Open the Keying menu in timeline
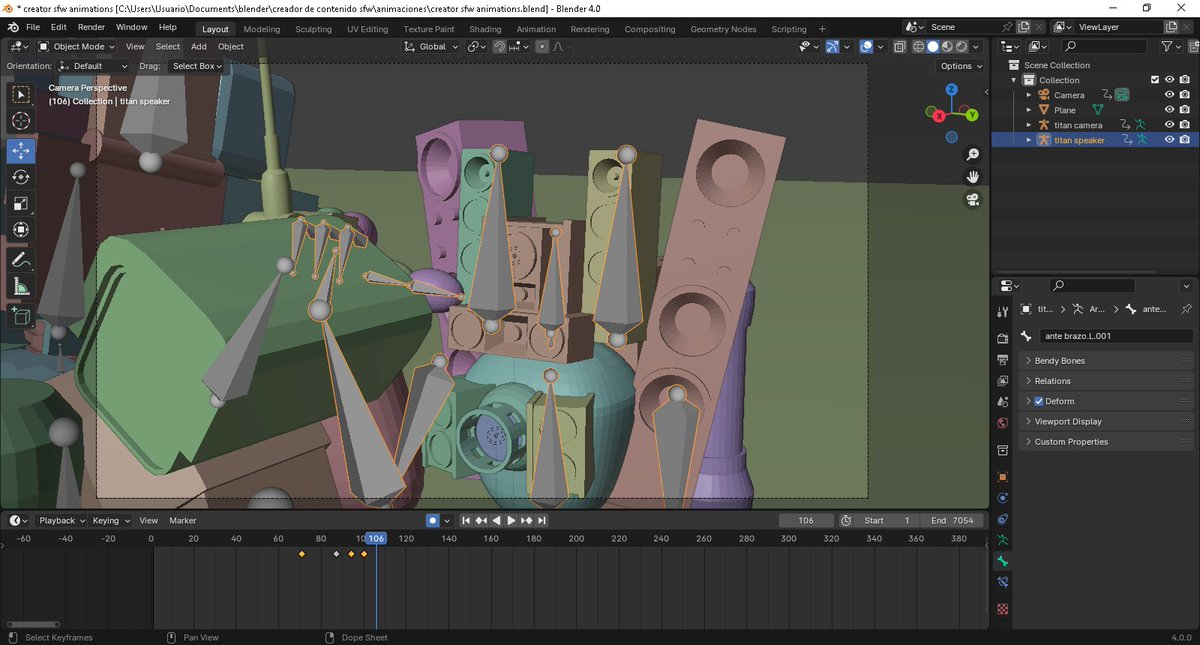Screen dimensions: 1200x645 pyautogui.click(x=110, y=520)
